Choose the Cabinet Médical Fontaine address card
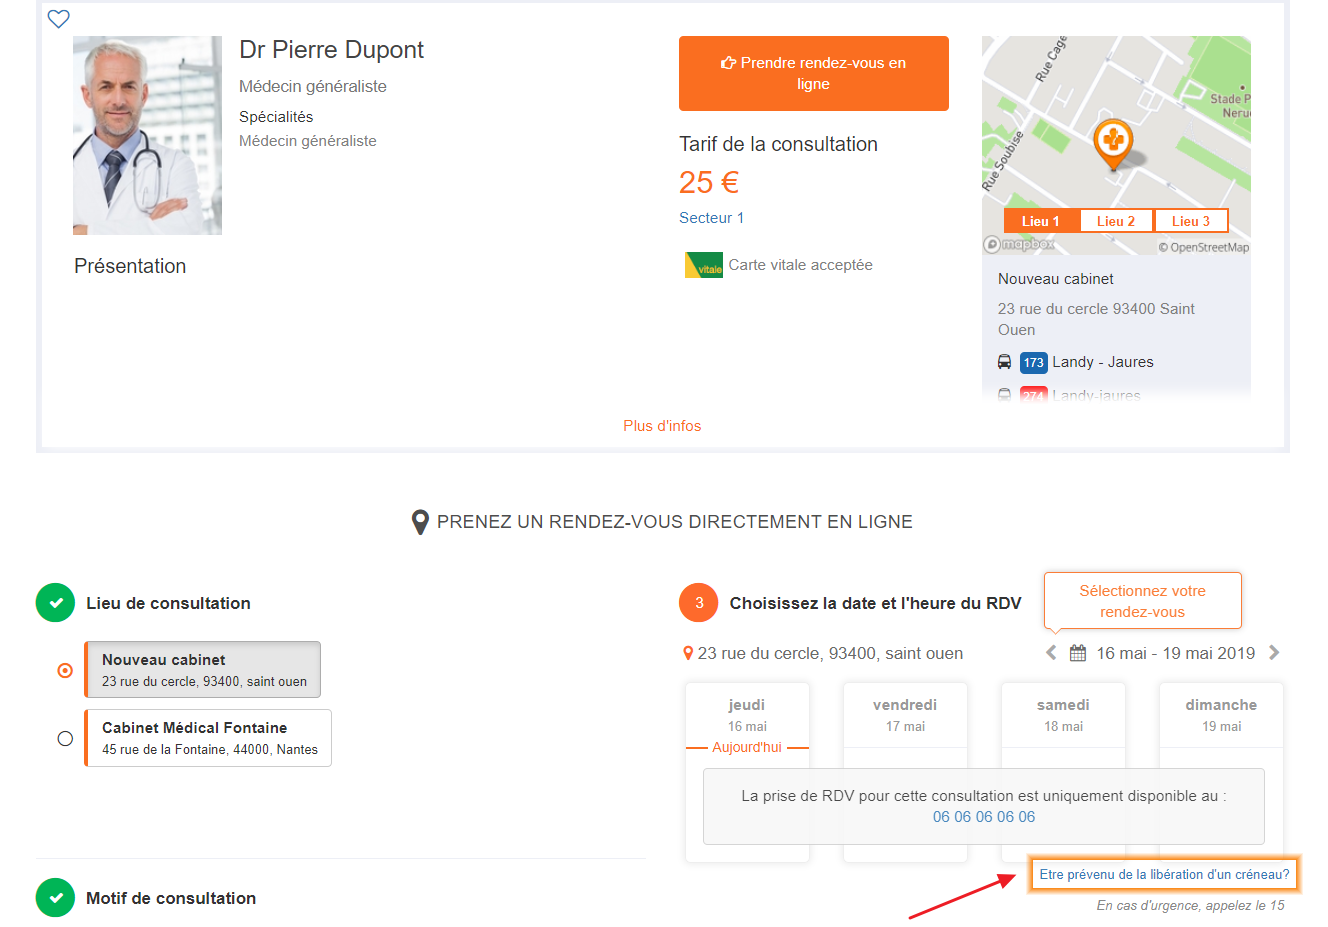1328x927 pixels. (x=209, y=738)
